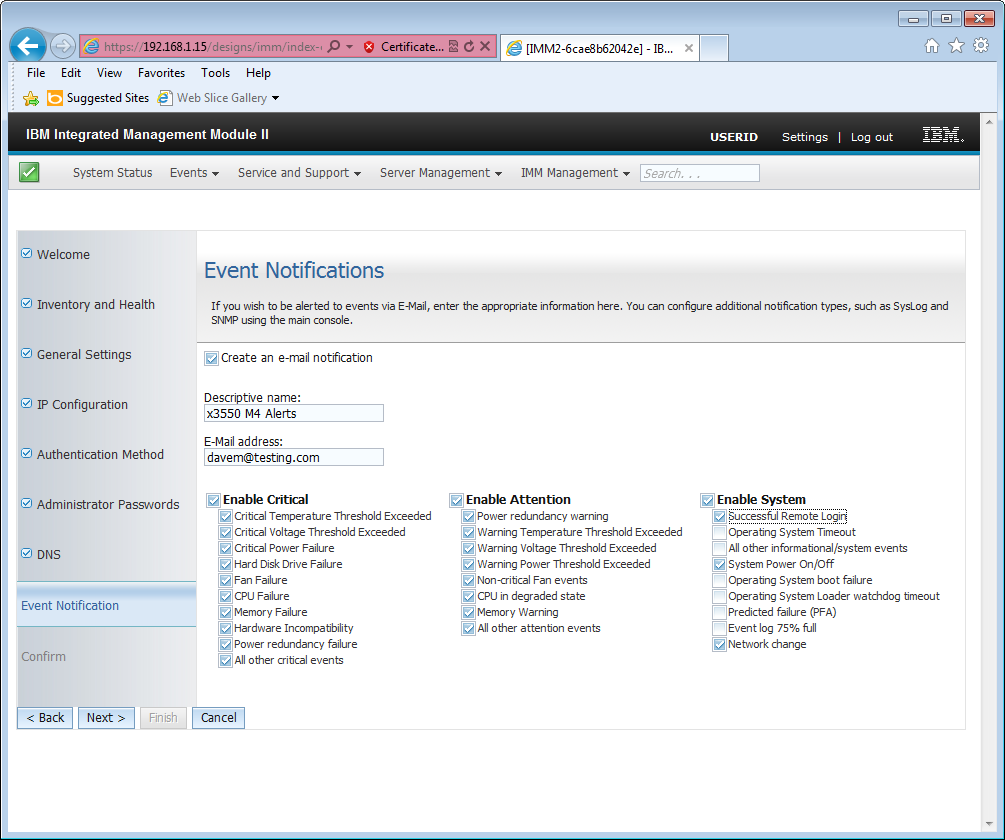This screenshot has width=1005, height=840.
Task: Go to Confirm wizard step
Action: pos(44,656)
